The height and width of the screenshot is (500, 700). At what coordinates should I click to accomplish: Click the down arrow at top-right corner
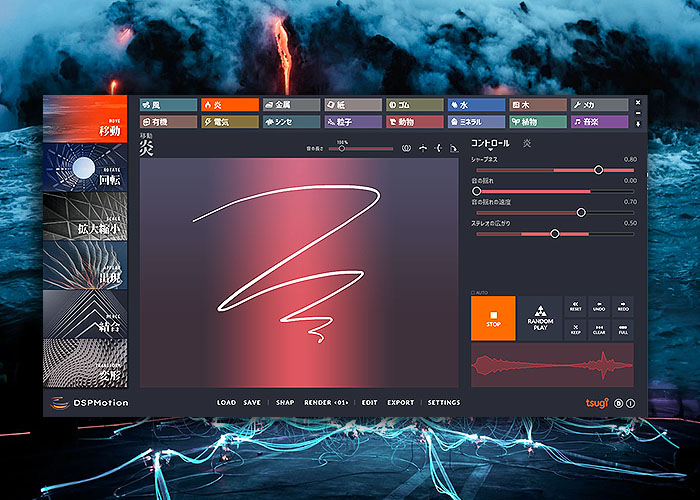pos(638,124)
